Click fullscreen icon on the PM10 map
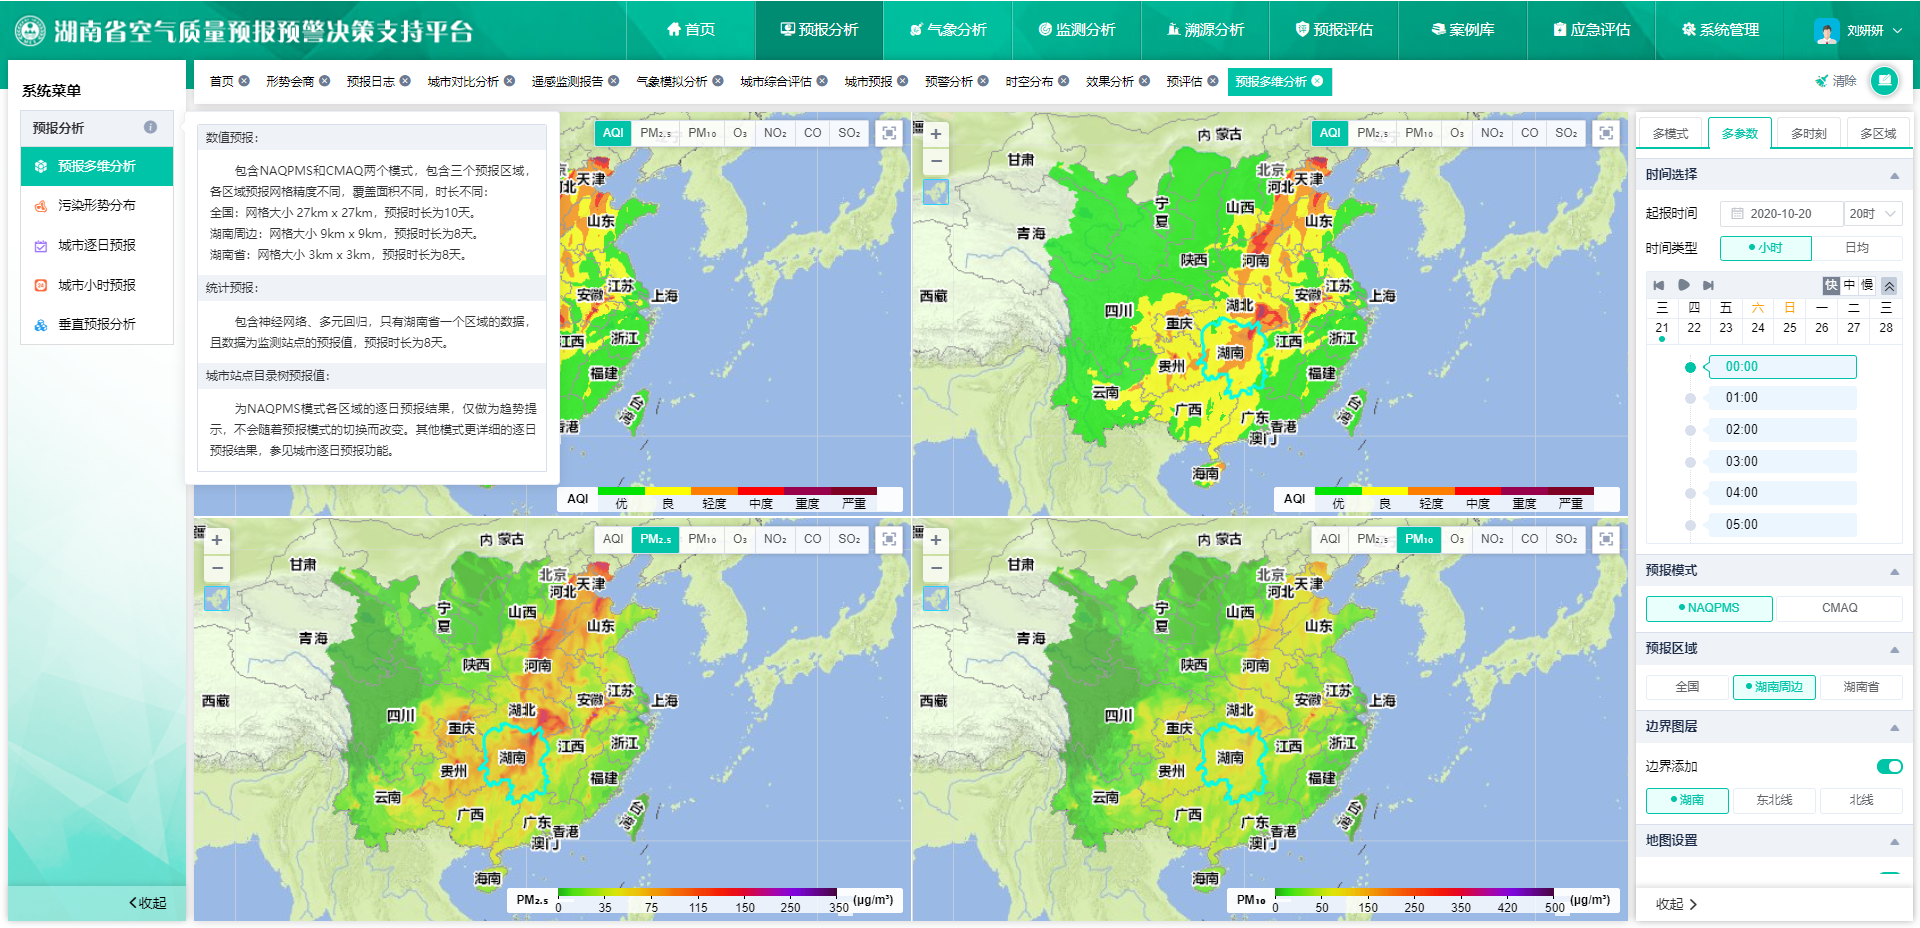 coord(1605,539)
